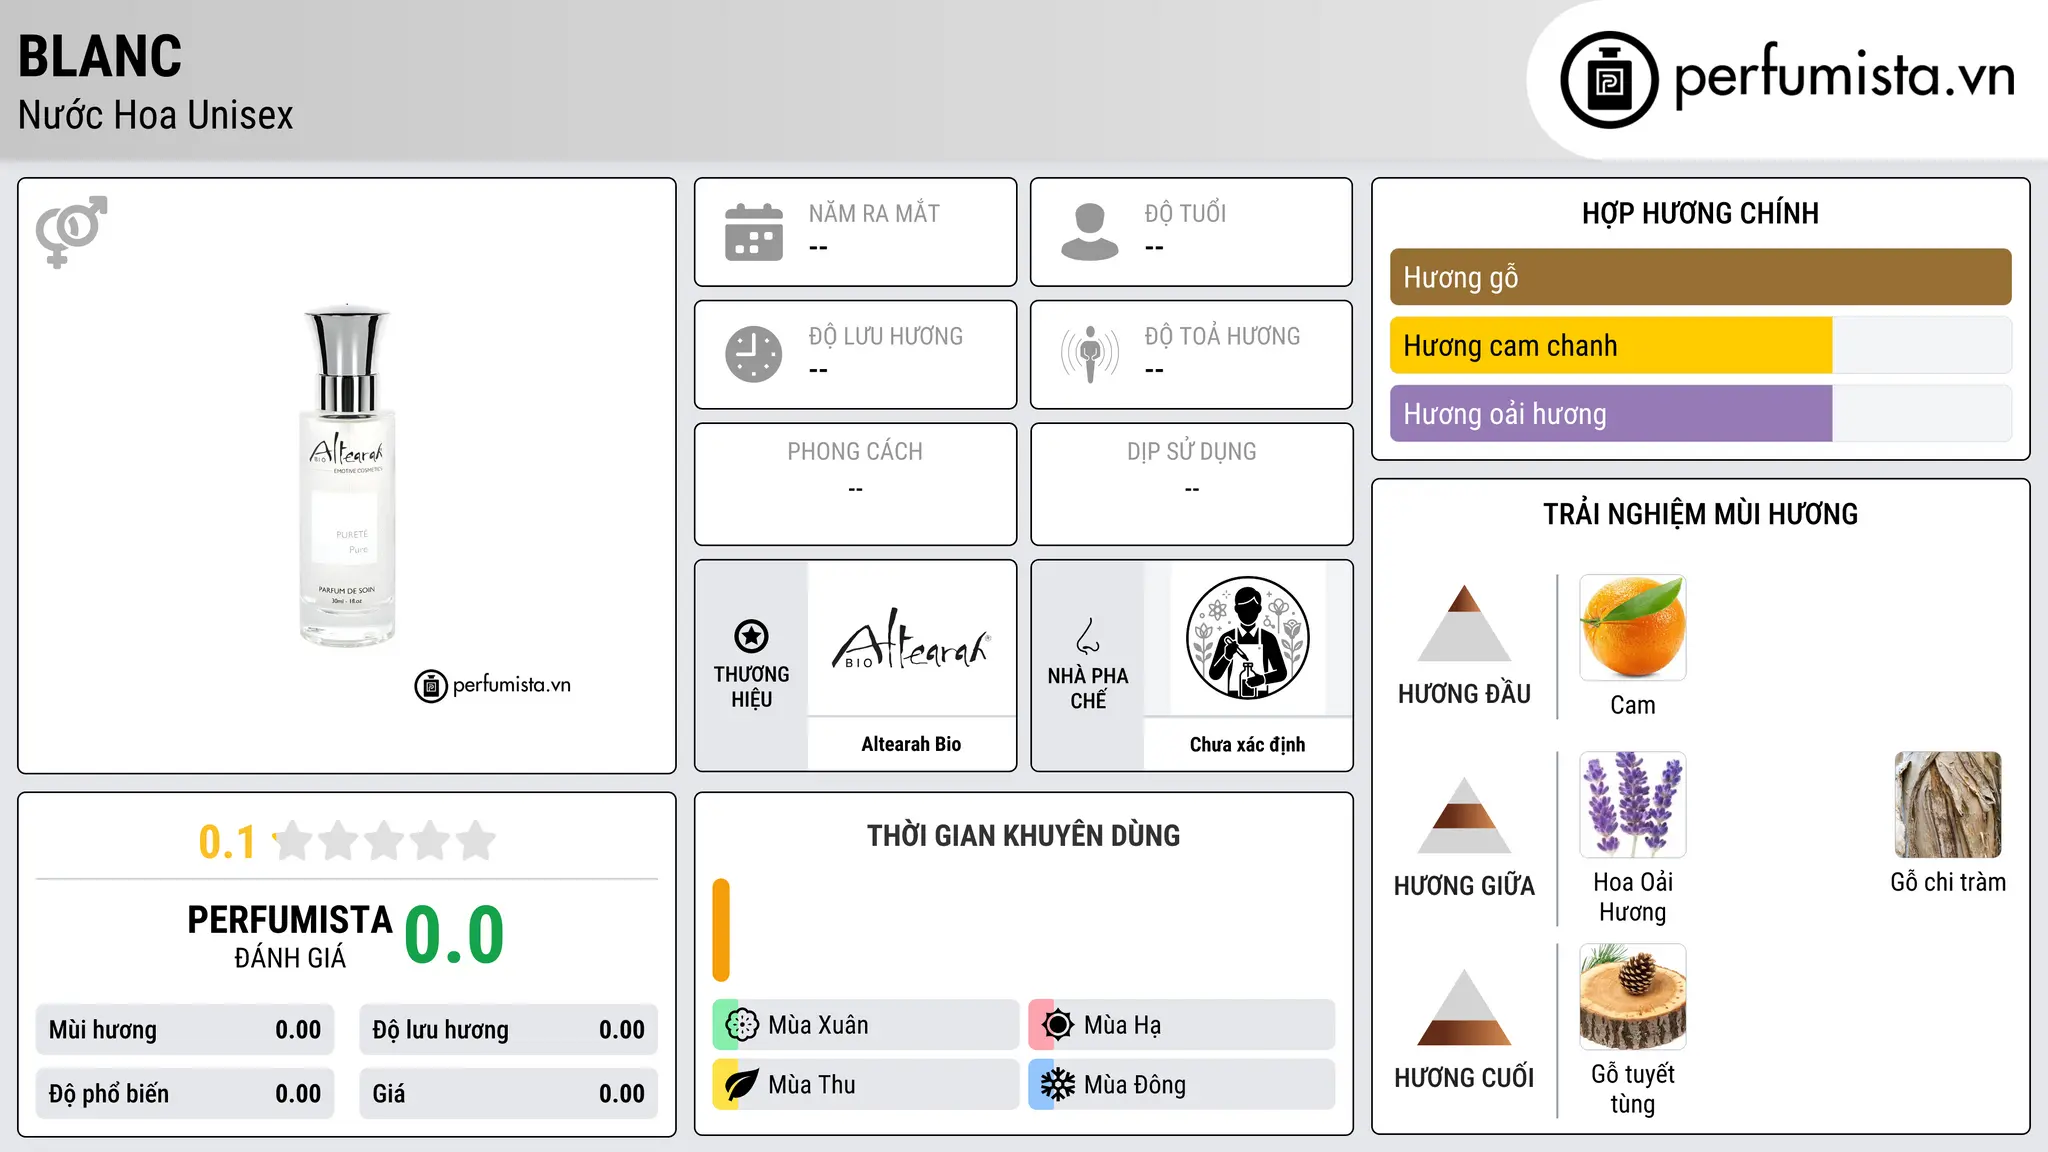Click the THƯƠNG HIỆU label
The width and height of the screenshot is (2048, 1152).
click(x=751, y=687)
